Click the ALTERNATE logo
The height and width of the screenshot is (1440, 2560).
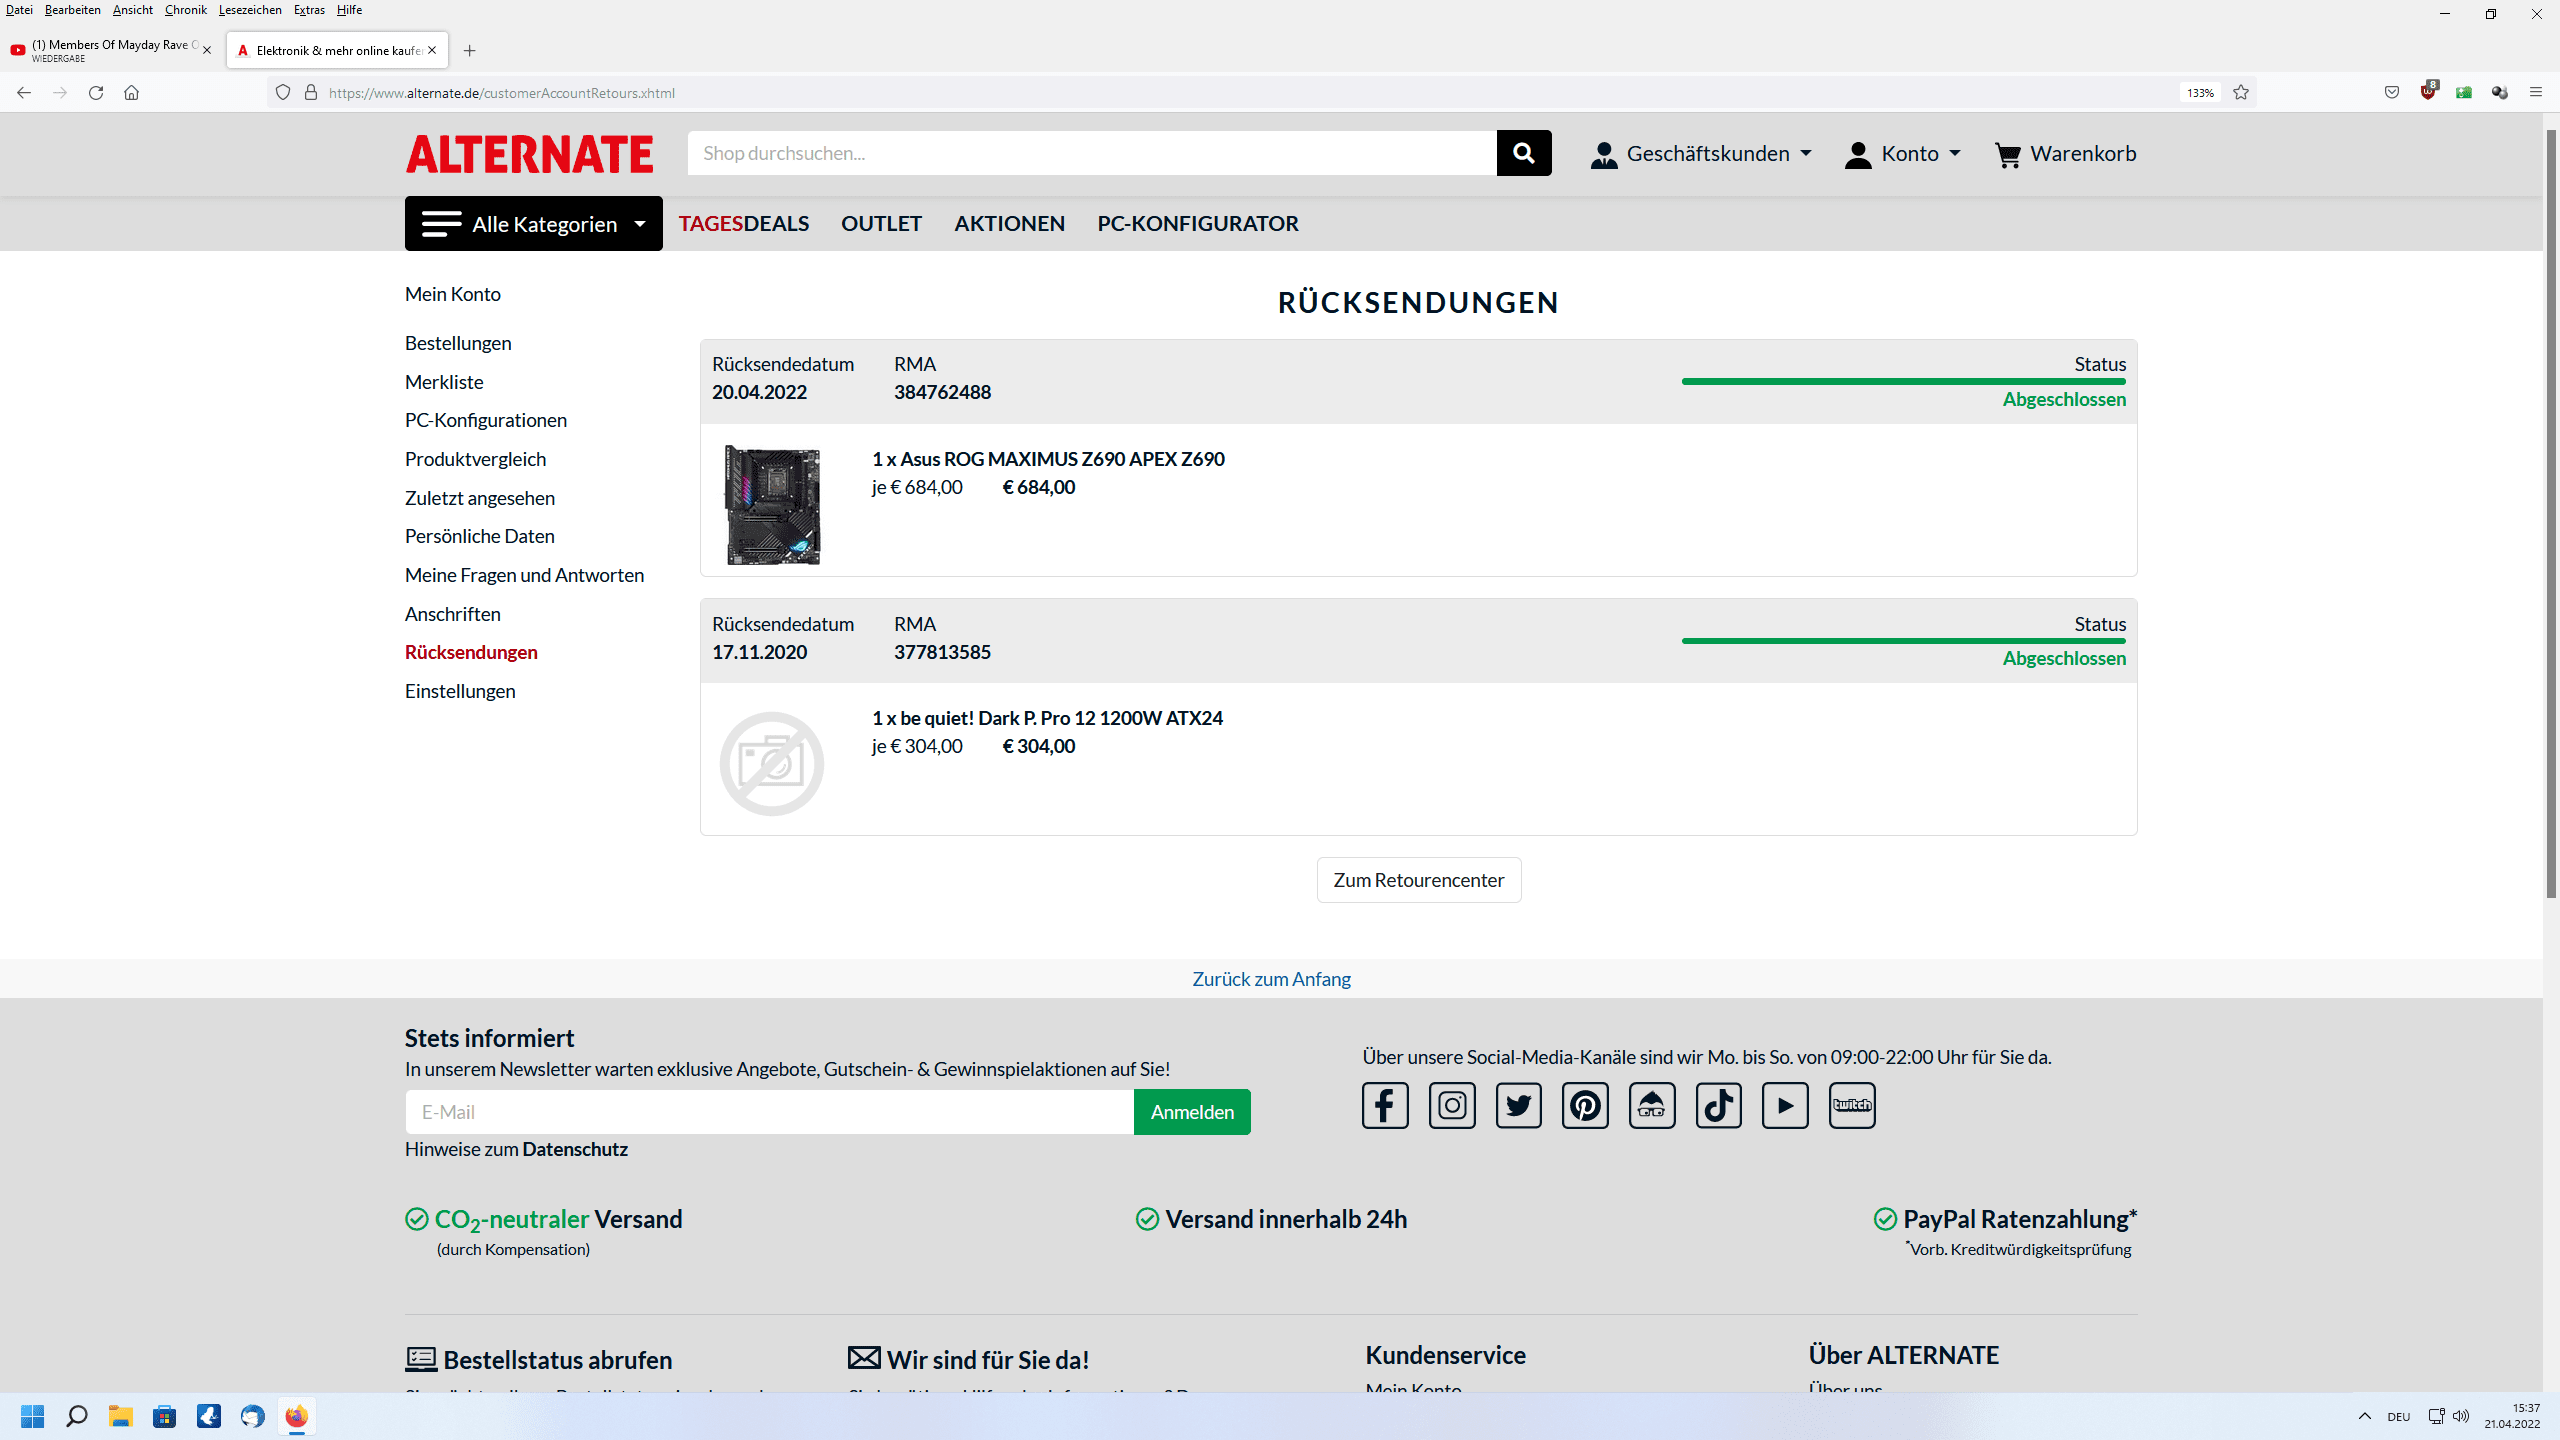point(529,154)
